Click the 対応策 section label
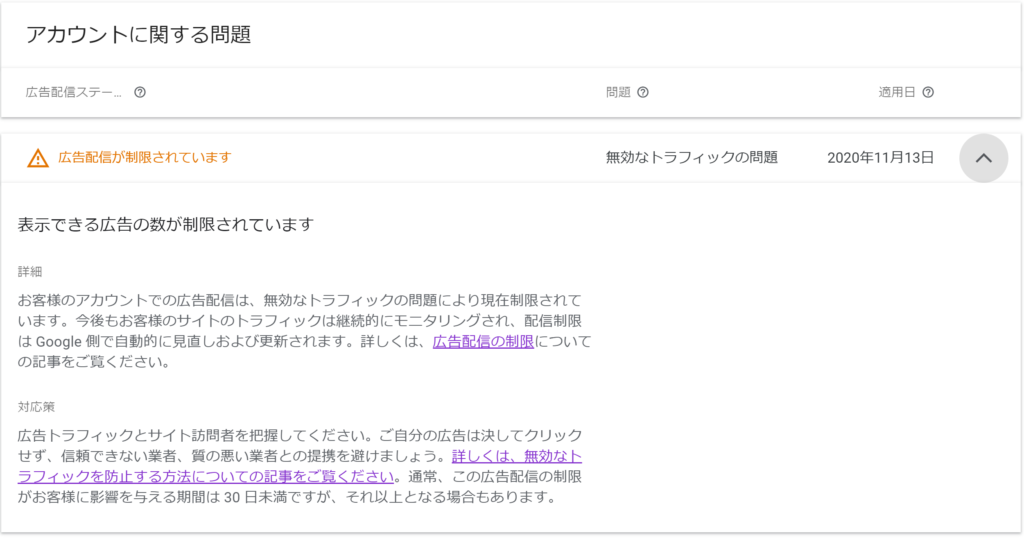The height and width of the screenshot is (538, 1024). tap(37, 407)
